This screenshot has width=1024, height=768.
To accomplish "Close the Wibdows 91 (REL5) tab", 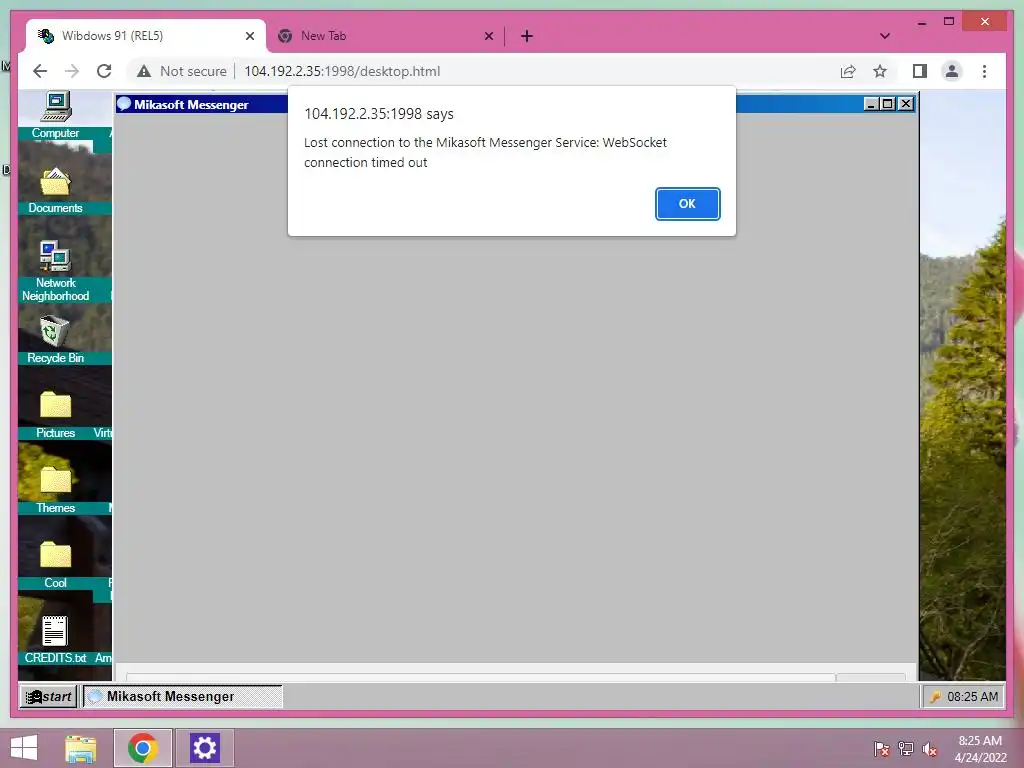I will pos(249,36).
